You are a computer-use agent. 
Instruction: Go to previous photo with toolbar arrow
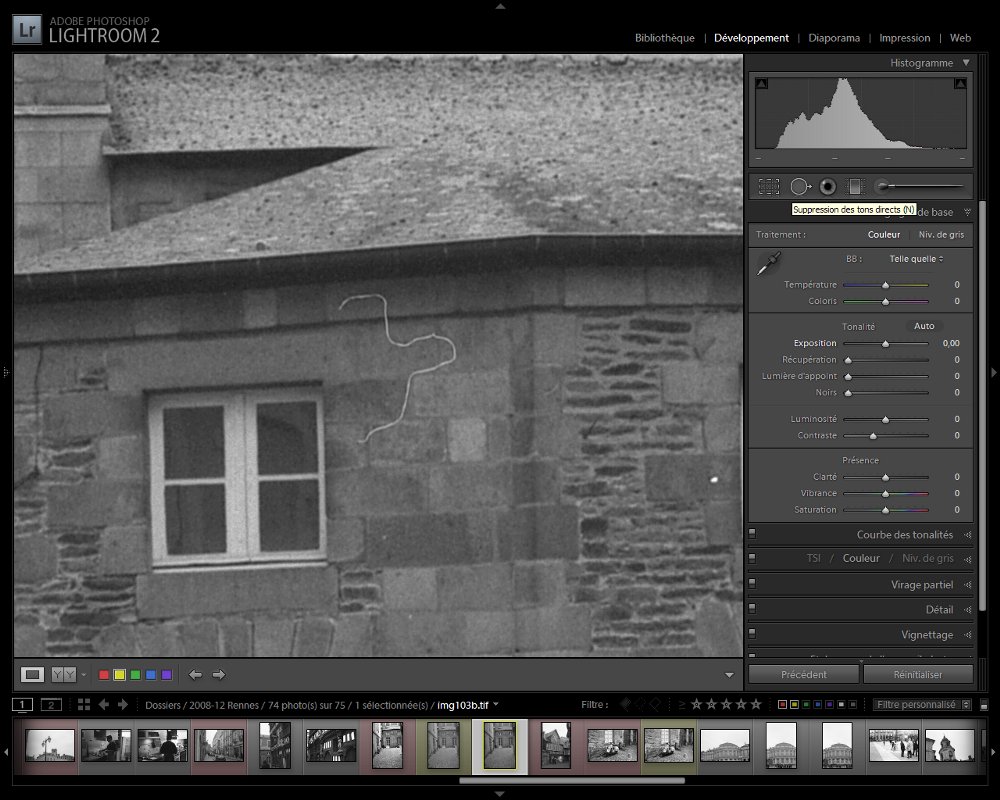pos(195,674)
